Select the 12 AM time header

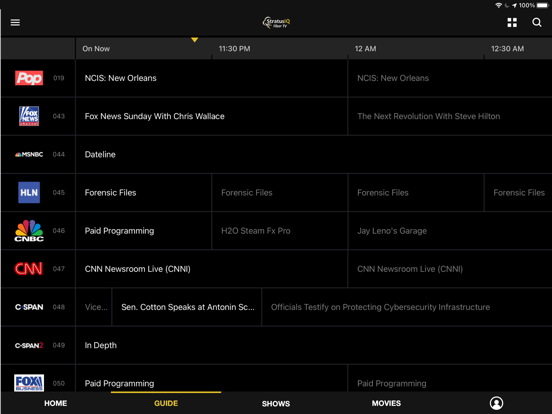[x=365, y=49]
